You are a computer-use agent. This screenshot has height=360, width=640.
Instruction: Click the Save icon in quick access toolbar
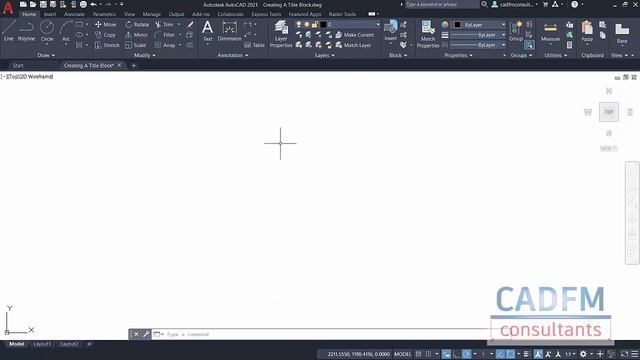point(43,4)
